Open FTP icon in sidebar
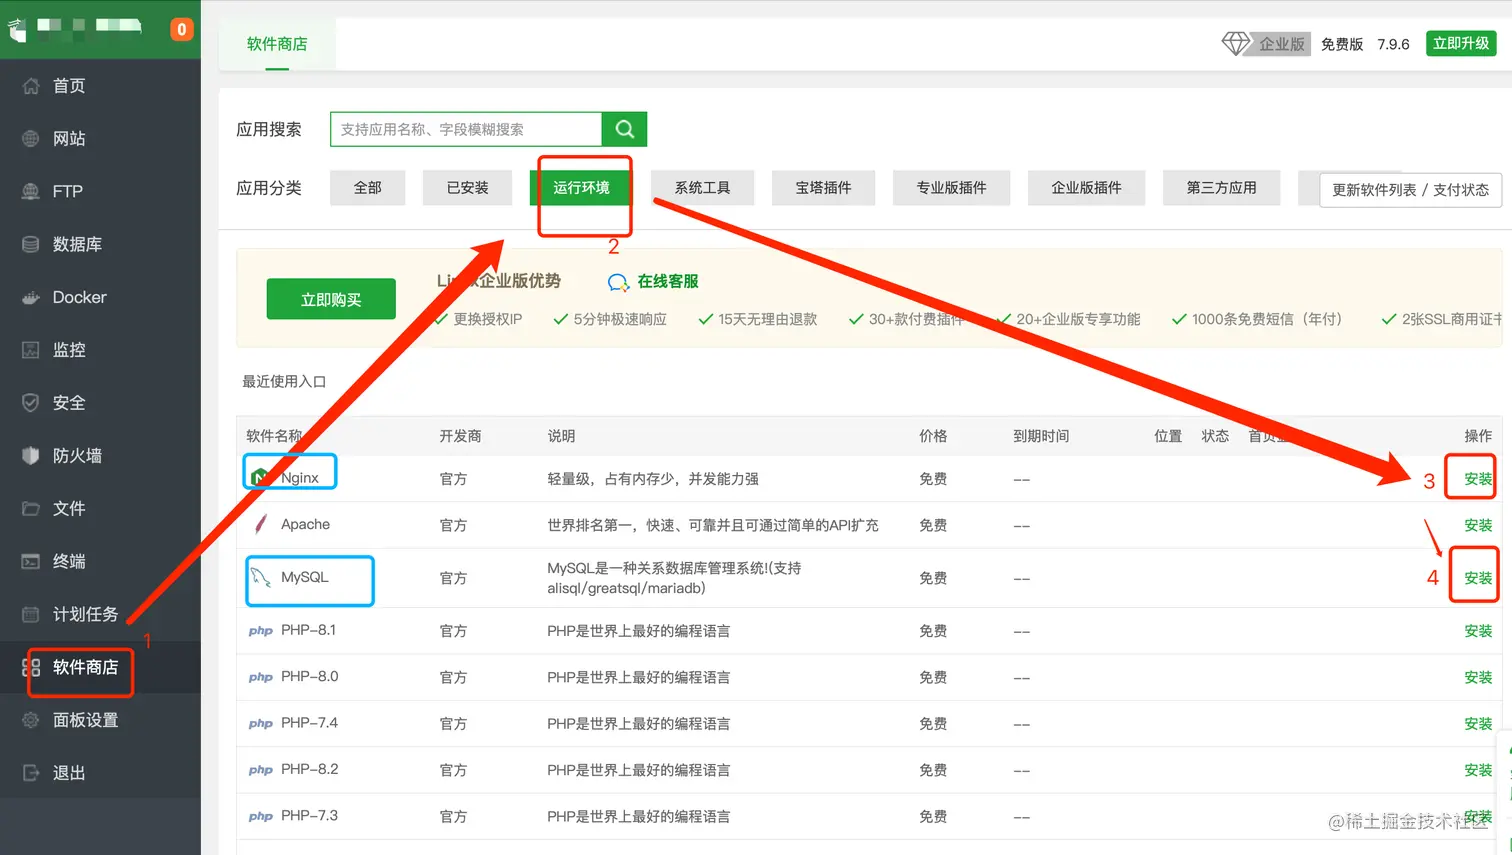 [x=31, y=192]
